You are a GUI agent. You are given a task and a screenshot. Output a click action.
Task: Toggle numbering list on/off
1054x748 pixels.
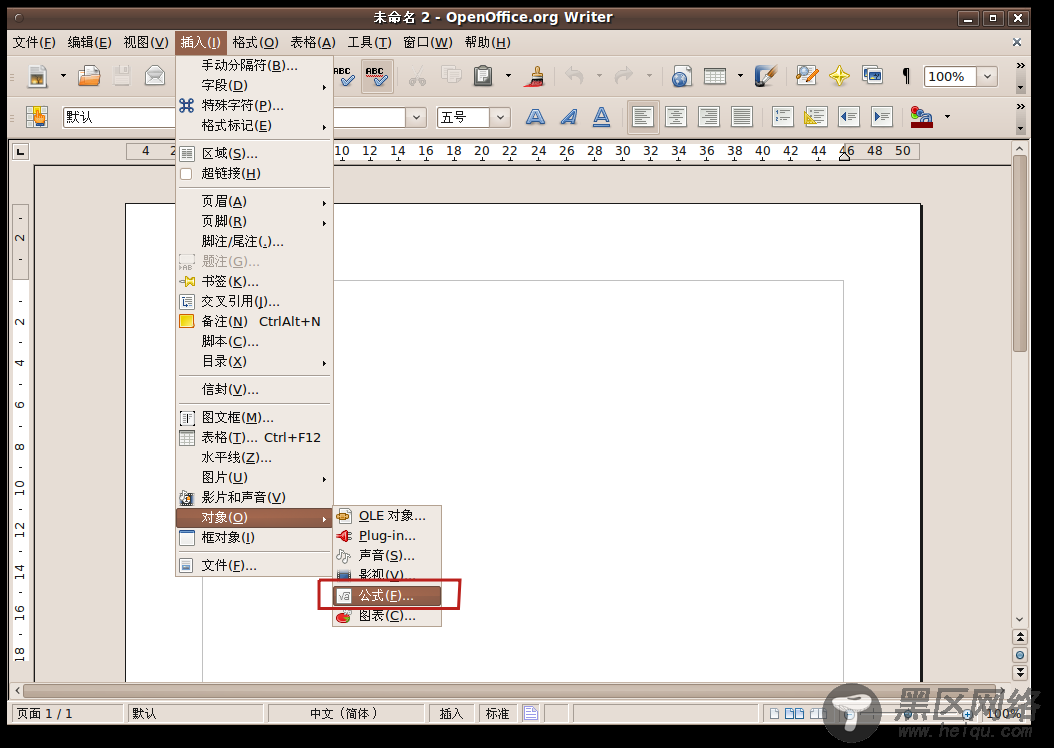point(782,117)
